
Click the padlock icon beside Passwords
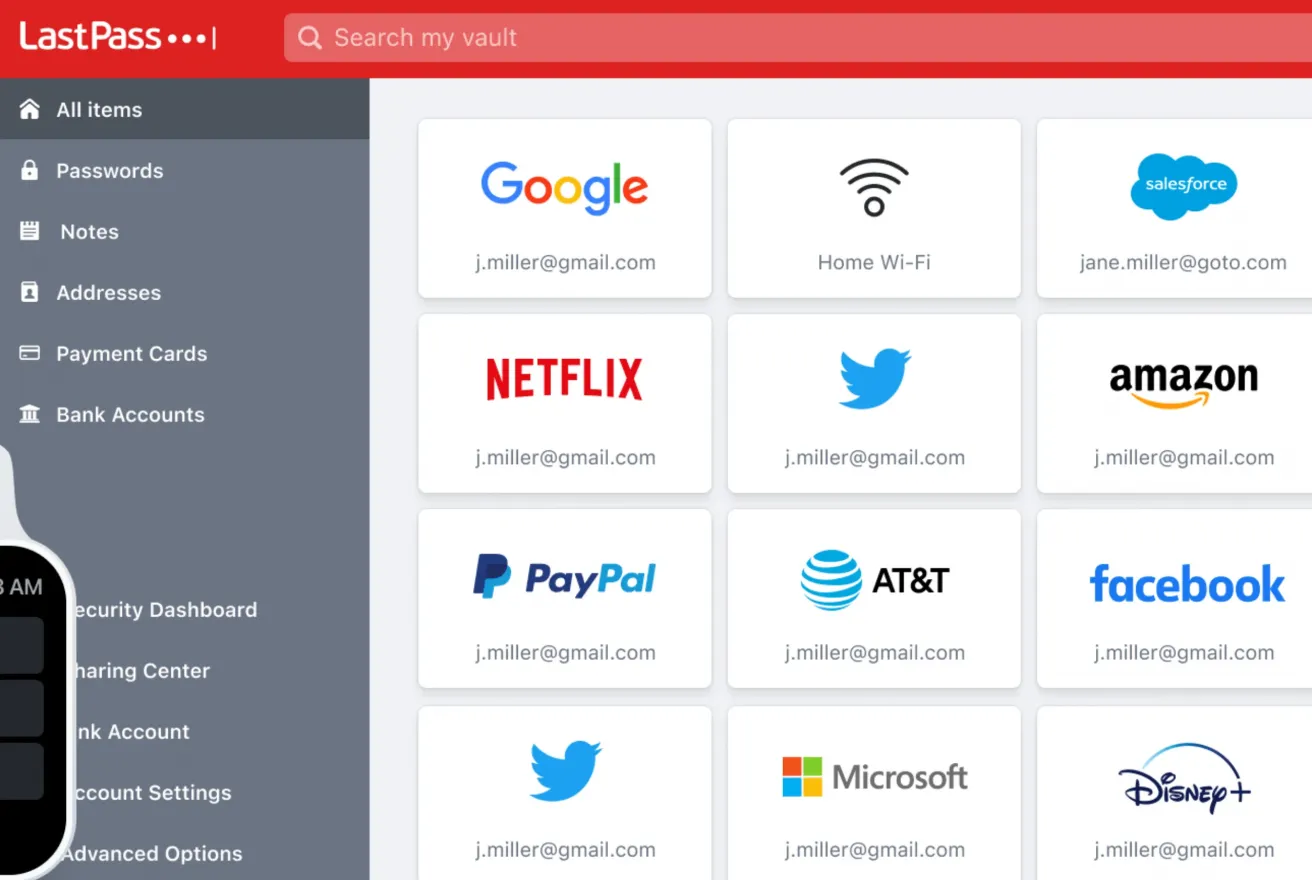point(30,170)
